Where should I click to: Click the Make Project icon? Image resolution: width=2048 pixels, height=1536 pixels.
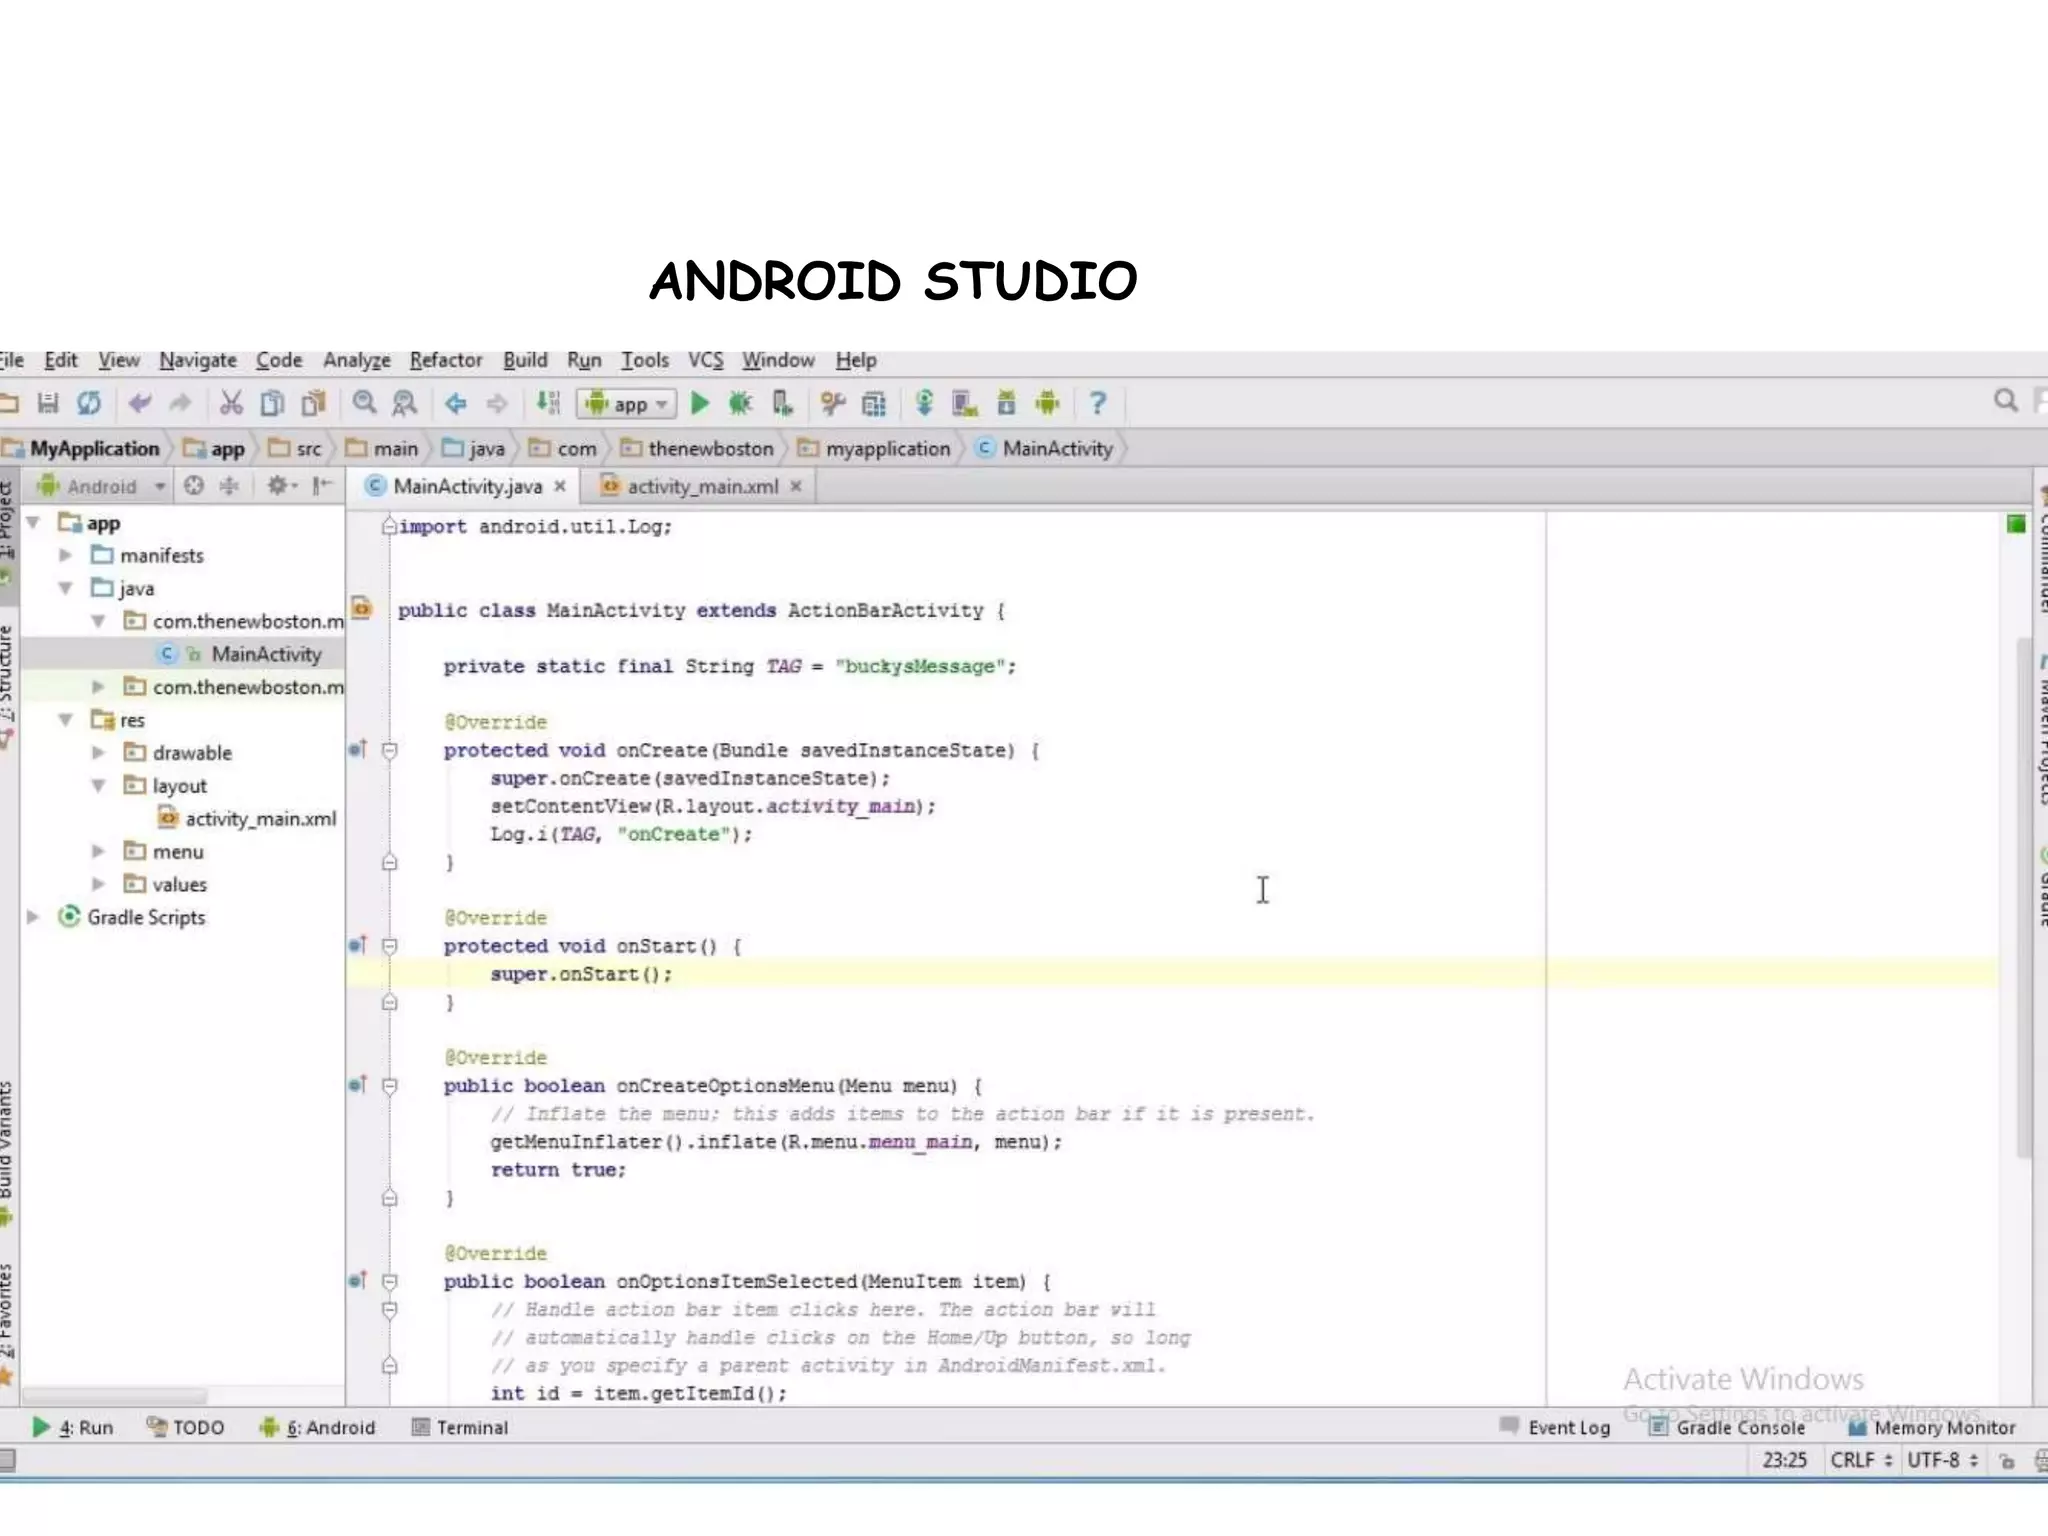coord(548,403)
